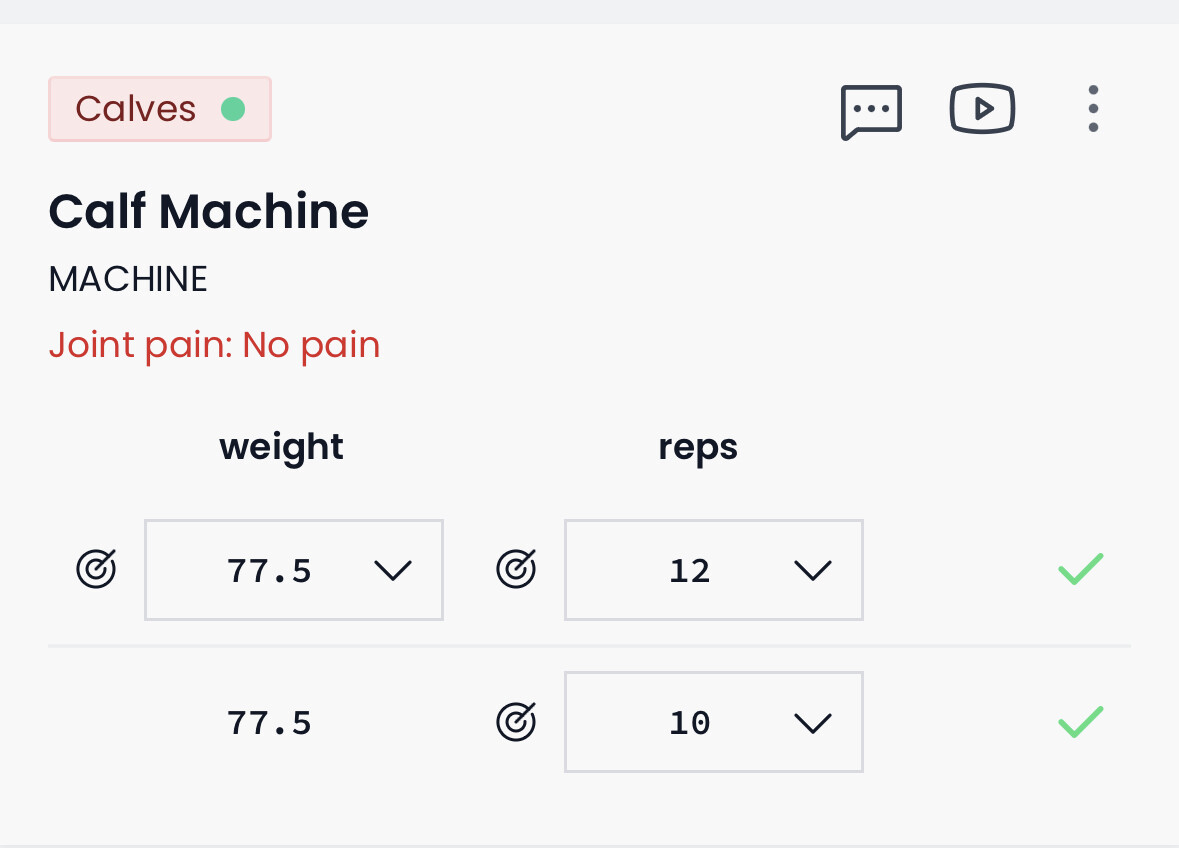Toggle the second set's green completion checkmark

pyautogui.click(x=1080, y=722)
